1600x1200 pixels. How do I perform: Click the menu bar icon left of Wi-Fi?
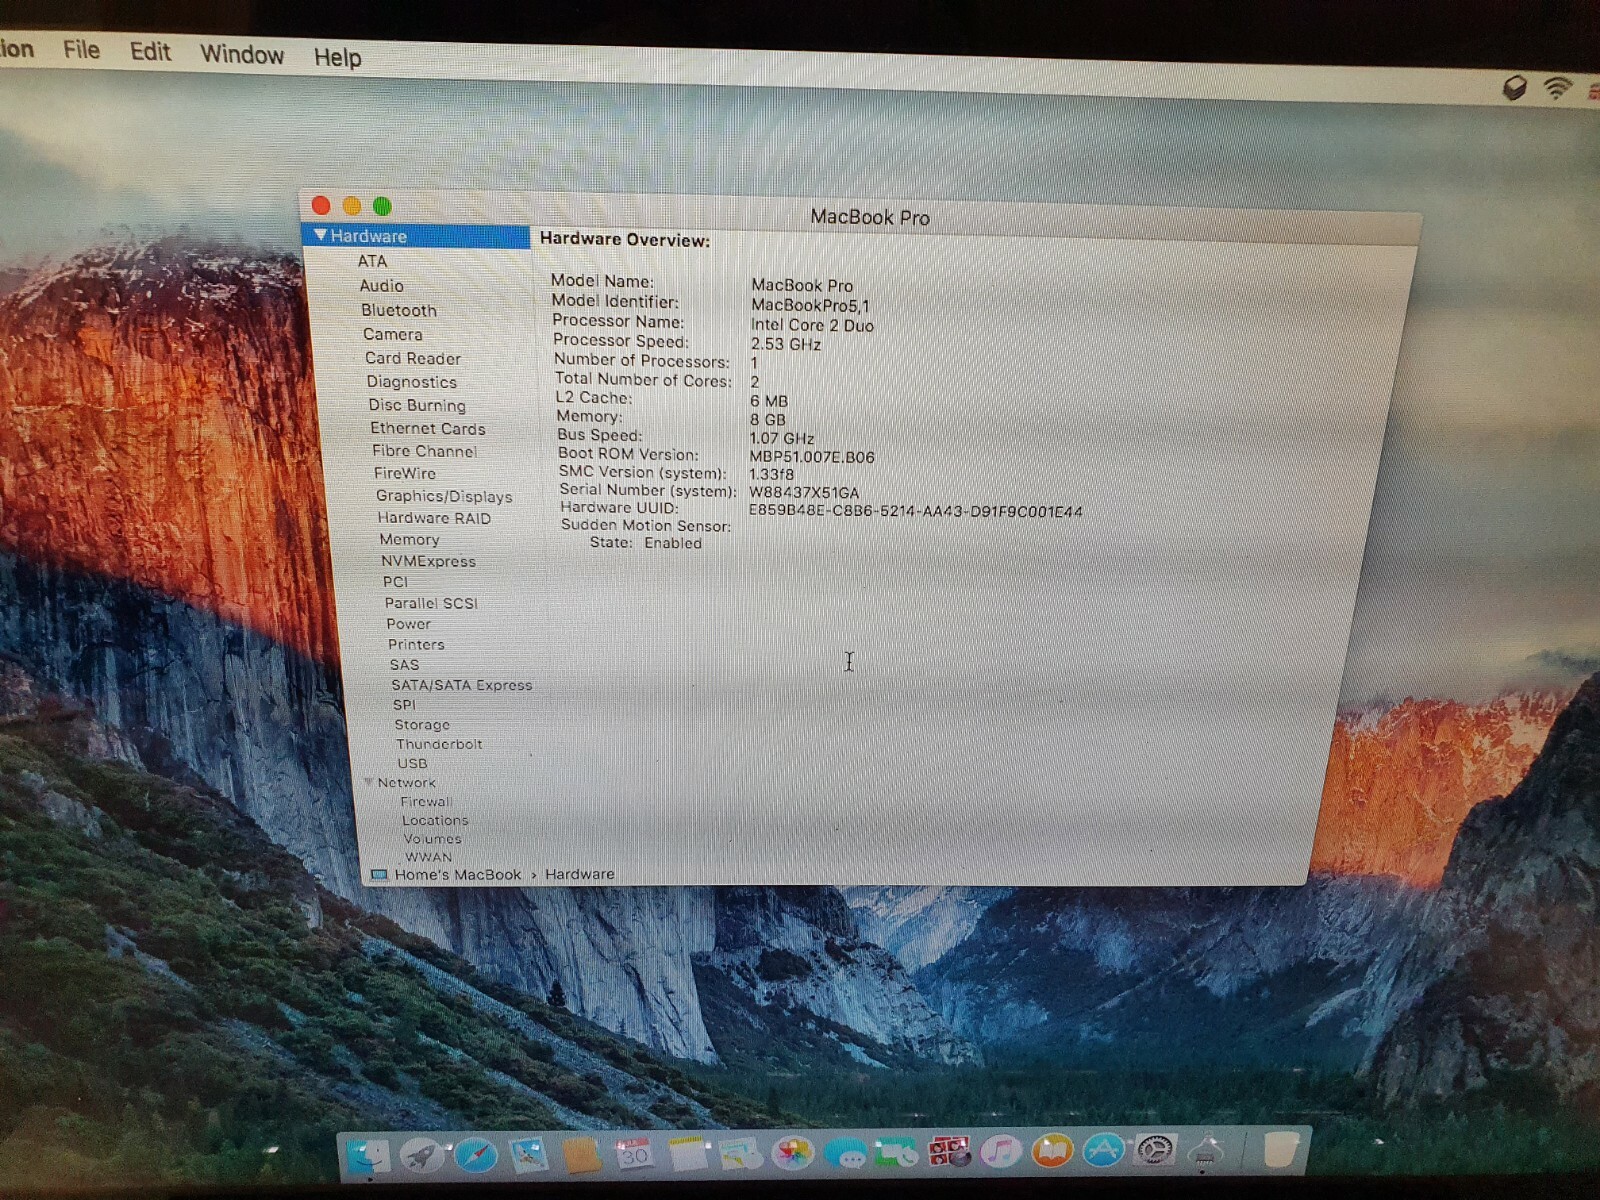(x=1515, y=87)
